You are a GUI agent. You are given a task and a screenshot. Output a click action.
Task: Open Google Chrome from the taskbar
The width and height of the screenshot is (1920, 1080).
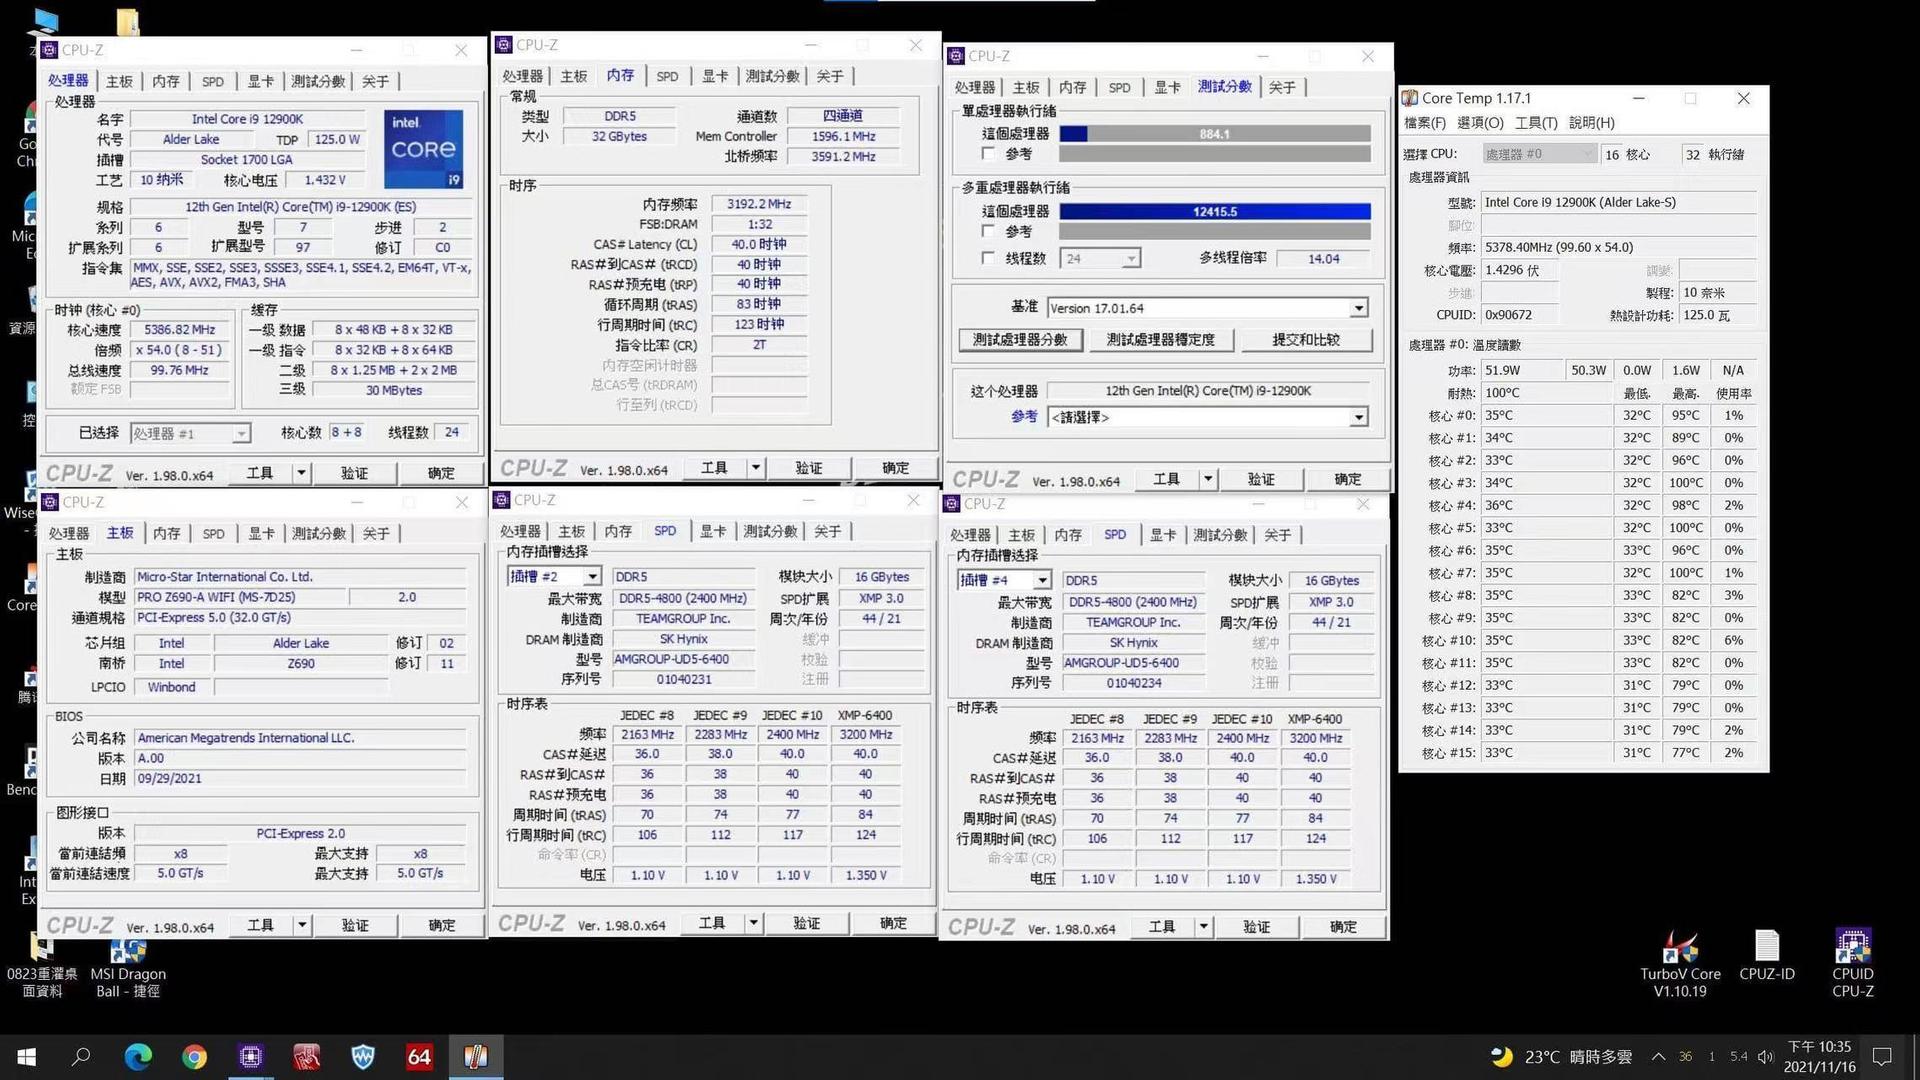[193, 1057]
